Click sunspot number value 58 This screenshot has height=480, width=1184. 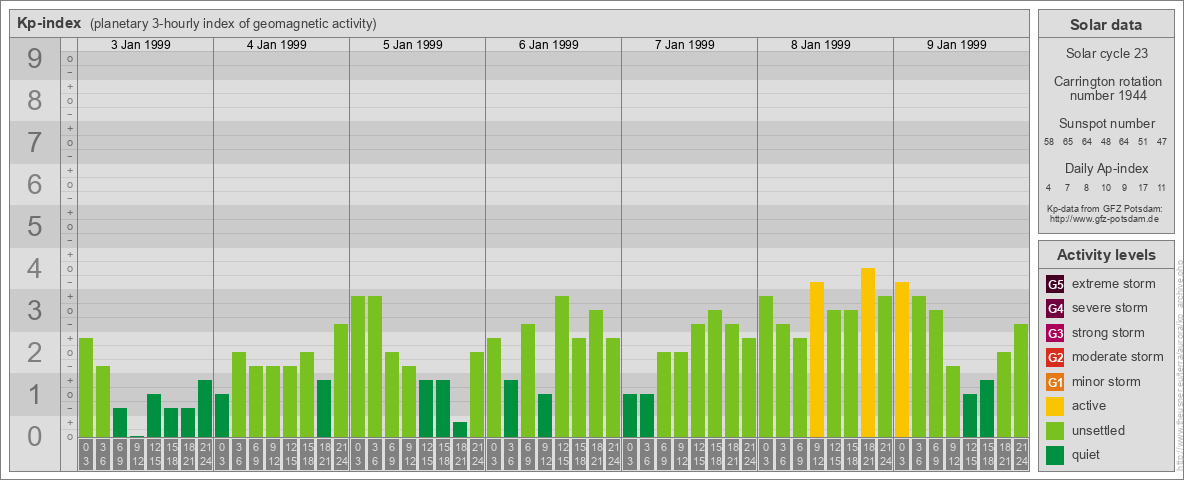pos(1050,142)
